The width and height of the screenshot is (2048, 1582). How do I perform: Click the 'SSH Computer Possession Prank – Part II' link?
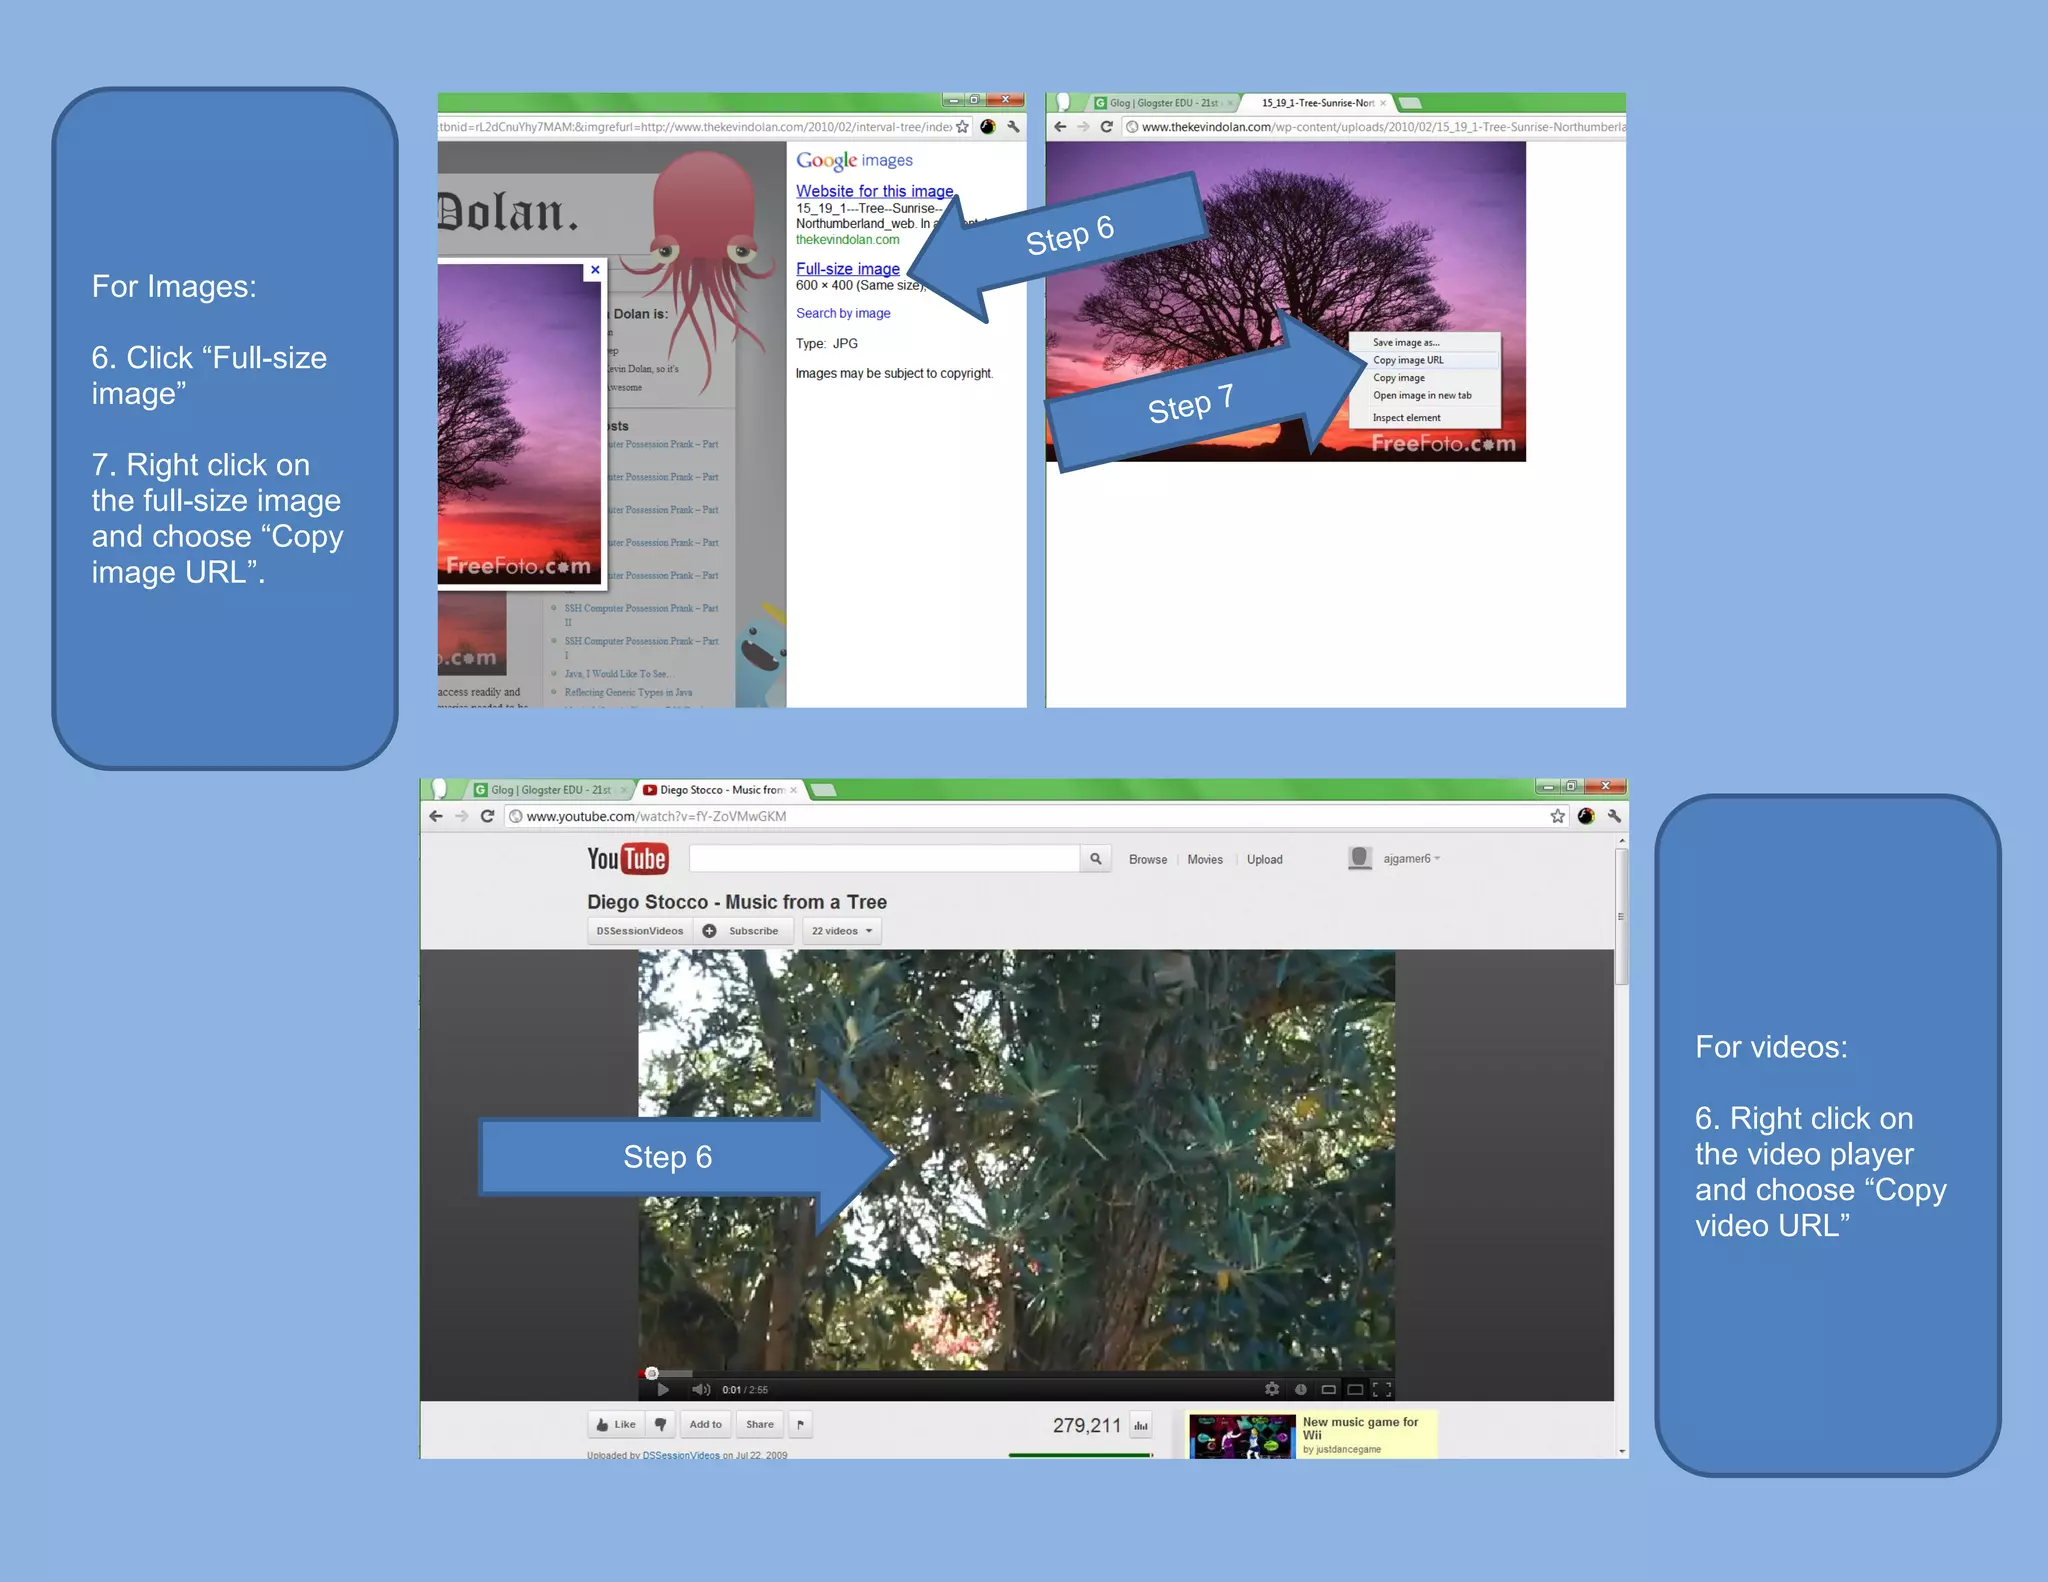640,614
